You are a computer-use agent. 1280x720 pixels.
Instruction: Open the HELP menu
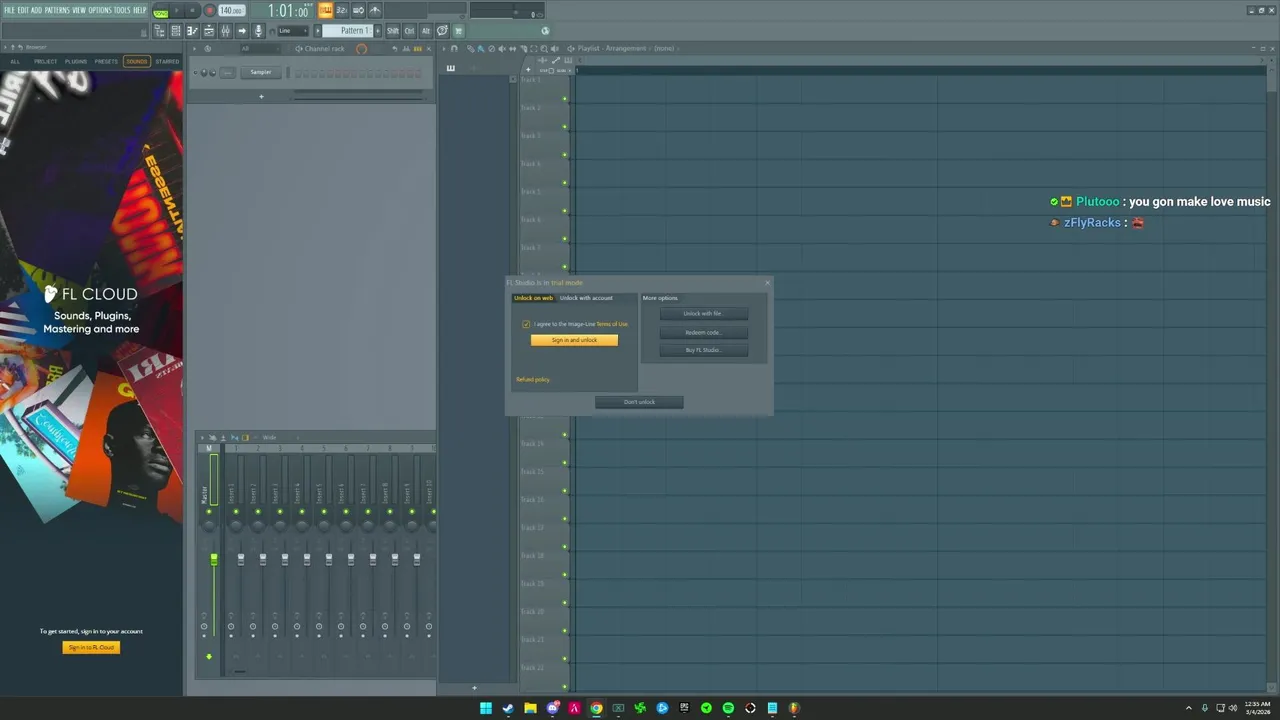(140, 10)
